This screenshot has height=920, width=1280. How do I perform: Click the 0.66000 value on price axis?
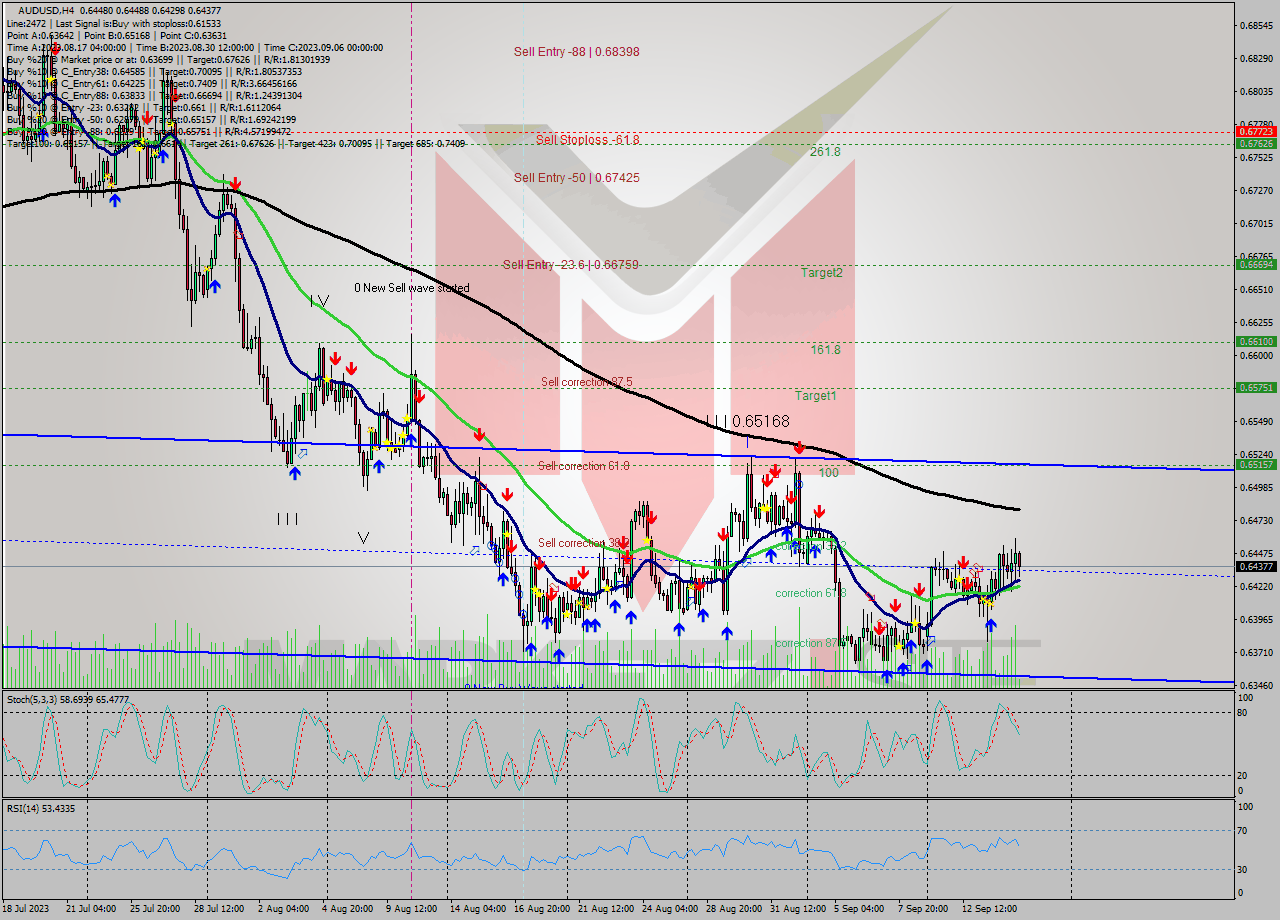click(x=1256, y=355)
